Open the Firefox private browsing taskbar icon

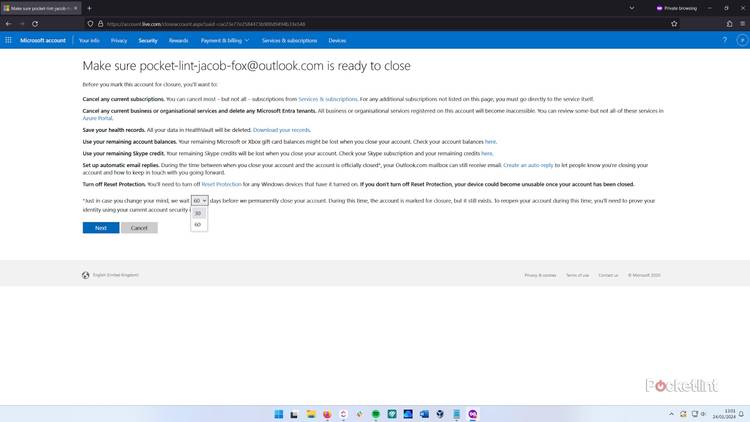tap(473, 414)
